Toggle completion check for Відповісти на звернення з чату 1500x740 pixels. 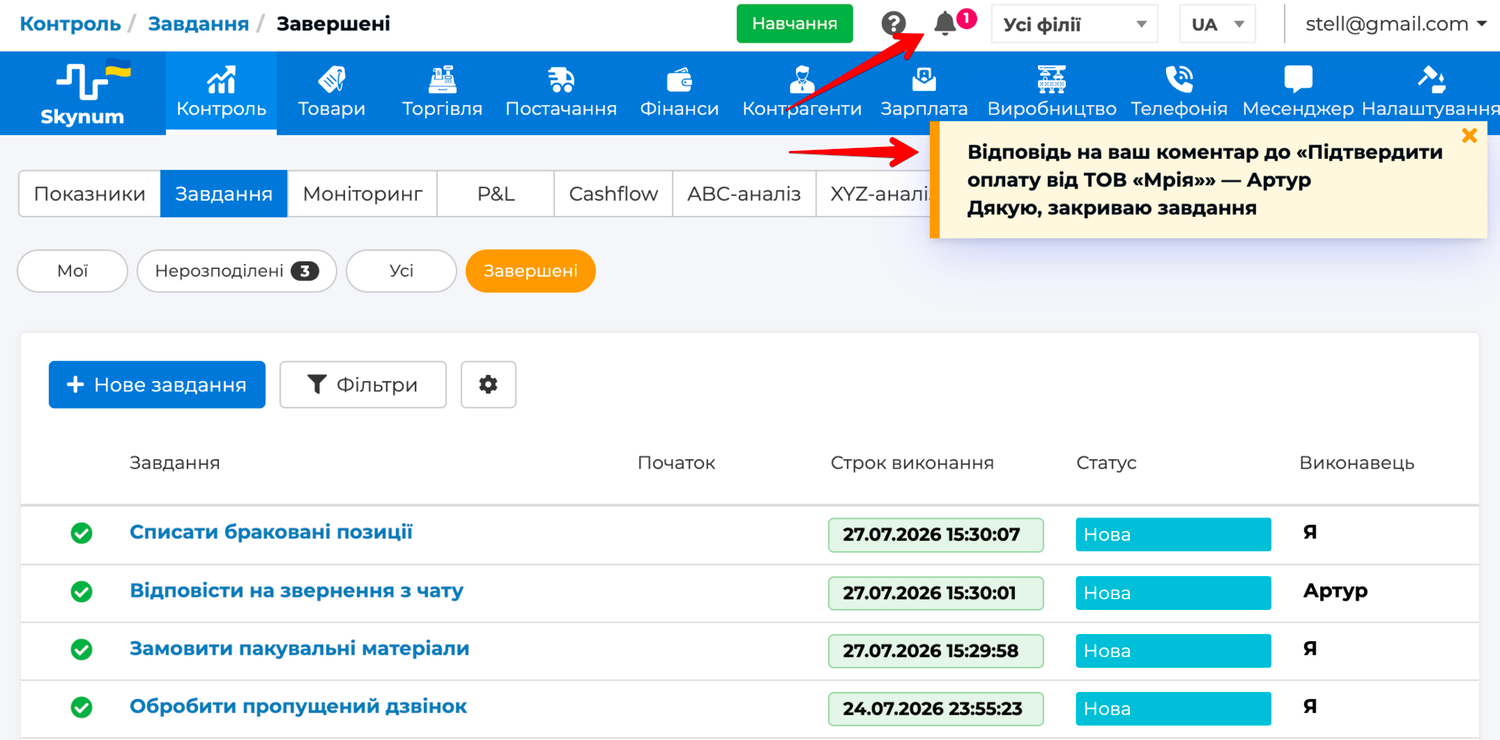pyautogui.click(x=82, y=592)
